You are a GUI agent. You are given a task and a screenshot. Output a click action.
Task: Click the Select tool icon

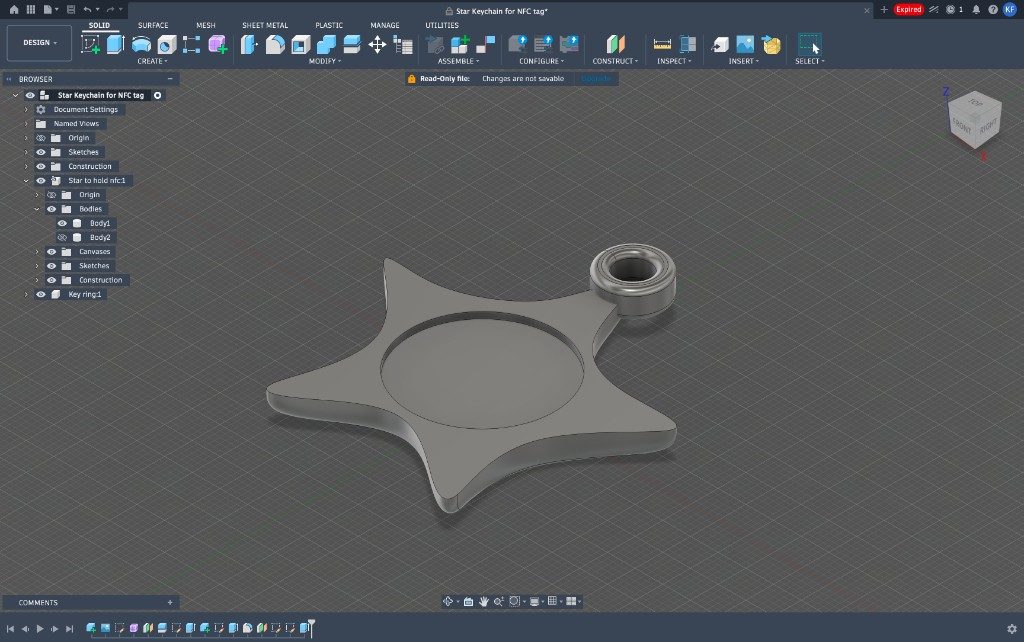click(810, 44)
